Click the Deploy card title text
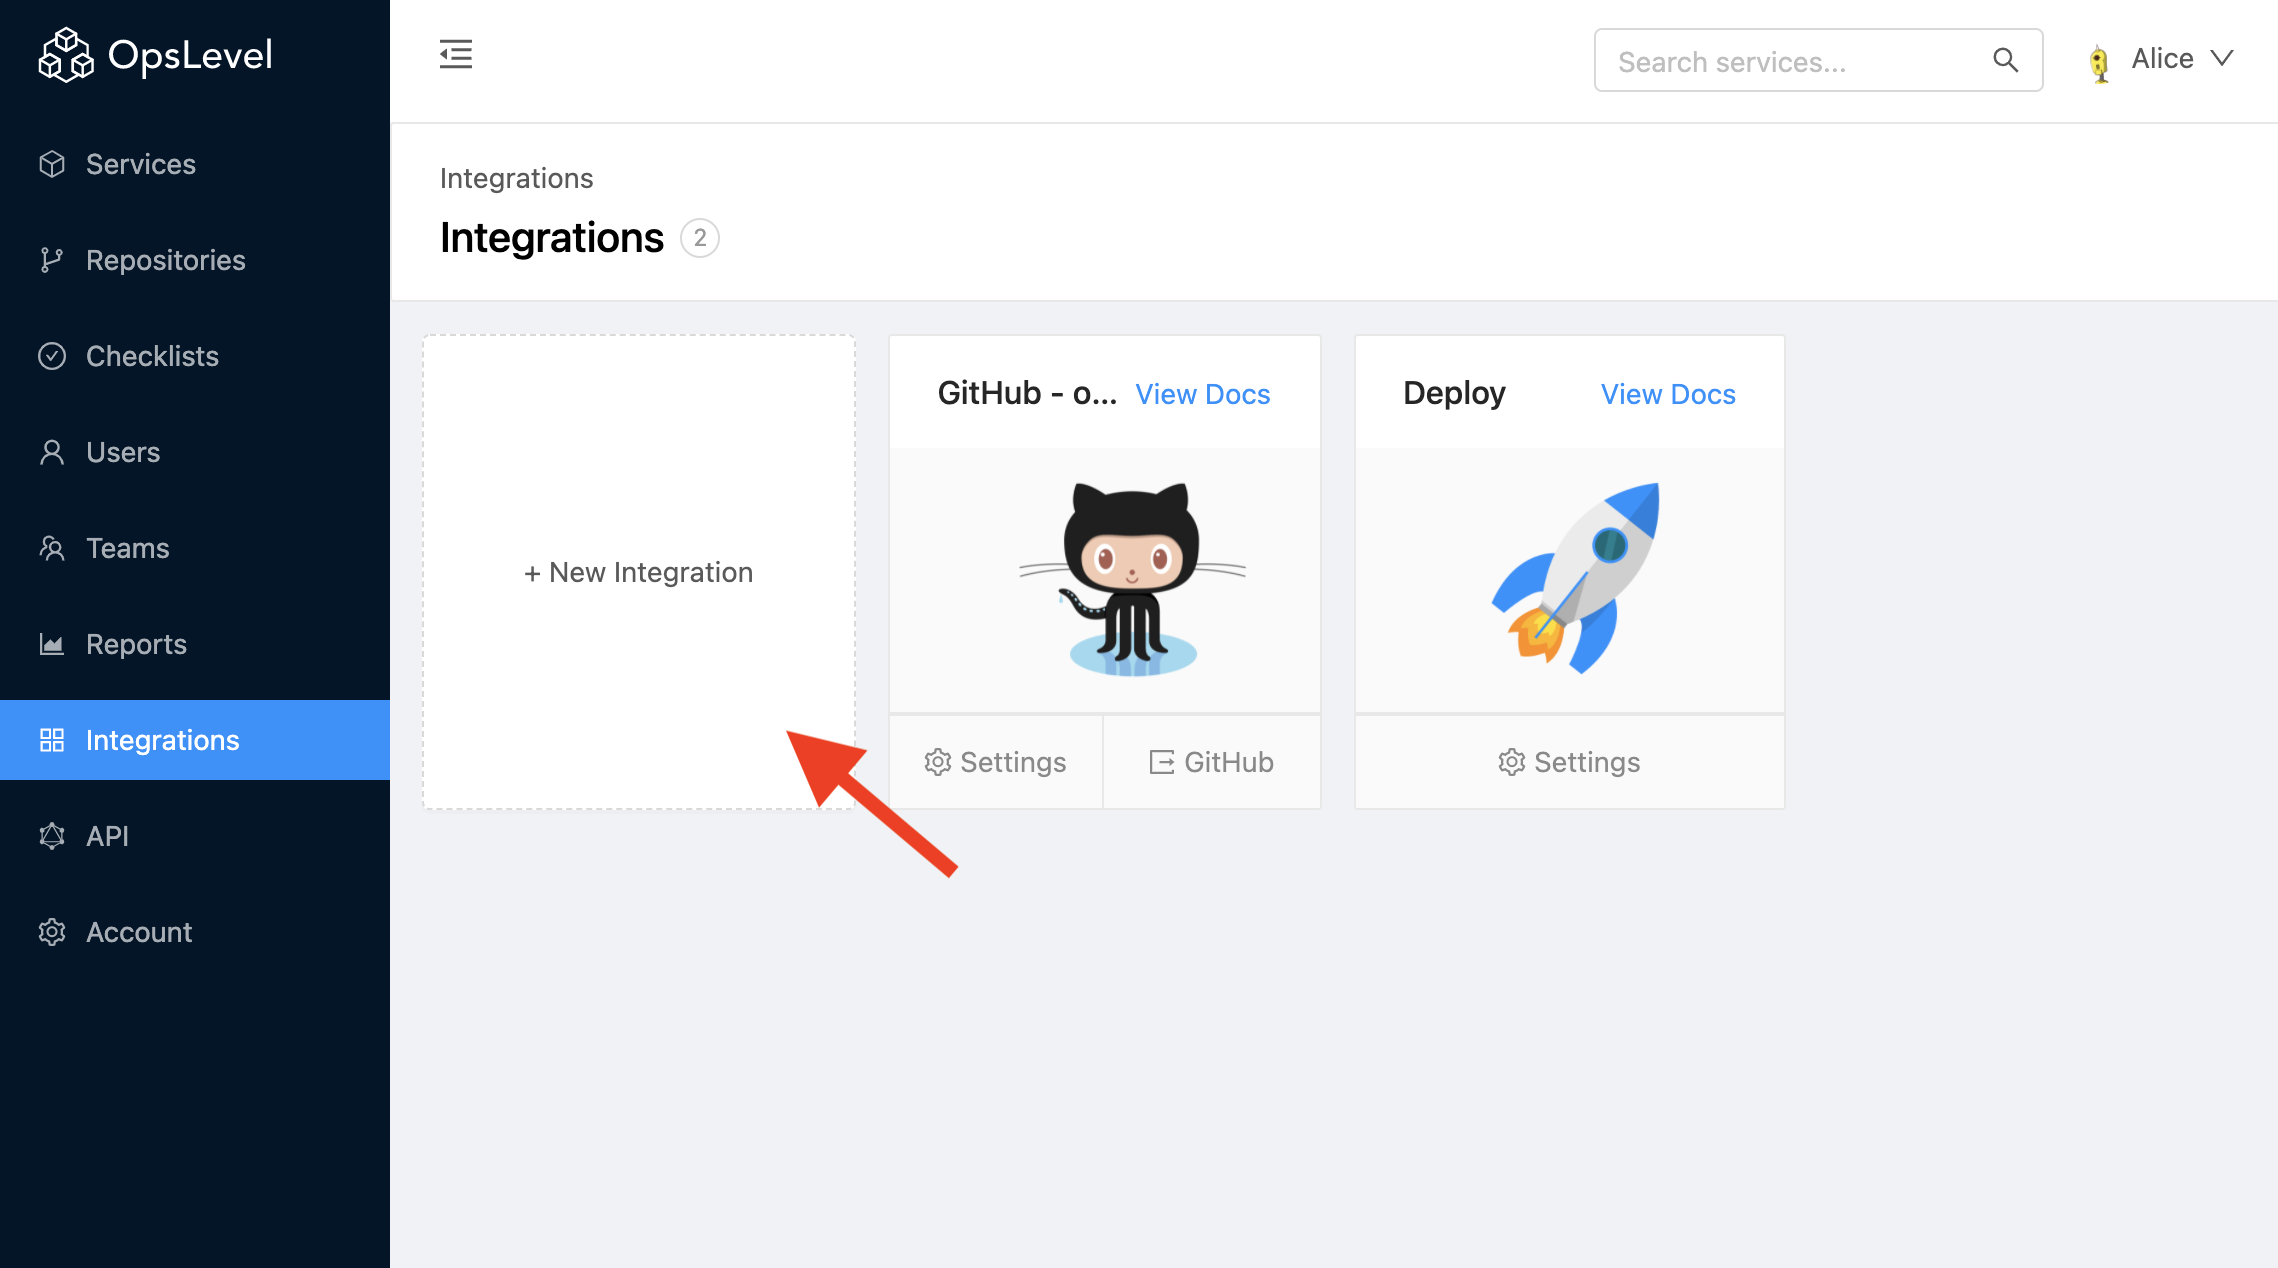This screenshot has height=1268, width=2278. click(x=1454, y=393)
